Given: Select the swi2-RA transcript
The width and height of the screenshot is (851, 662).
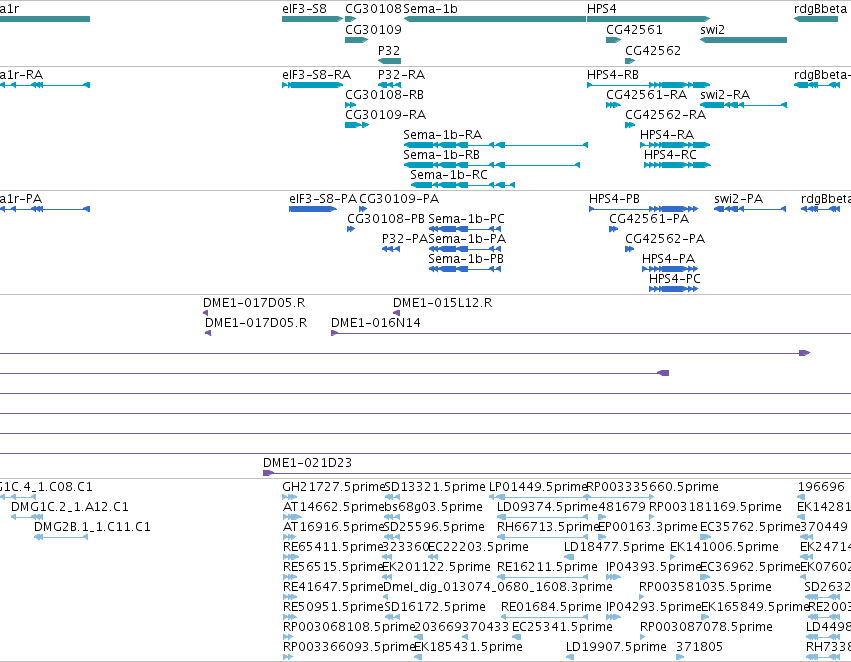Looking at the screenshot, I should tap(744, 105).
